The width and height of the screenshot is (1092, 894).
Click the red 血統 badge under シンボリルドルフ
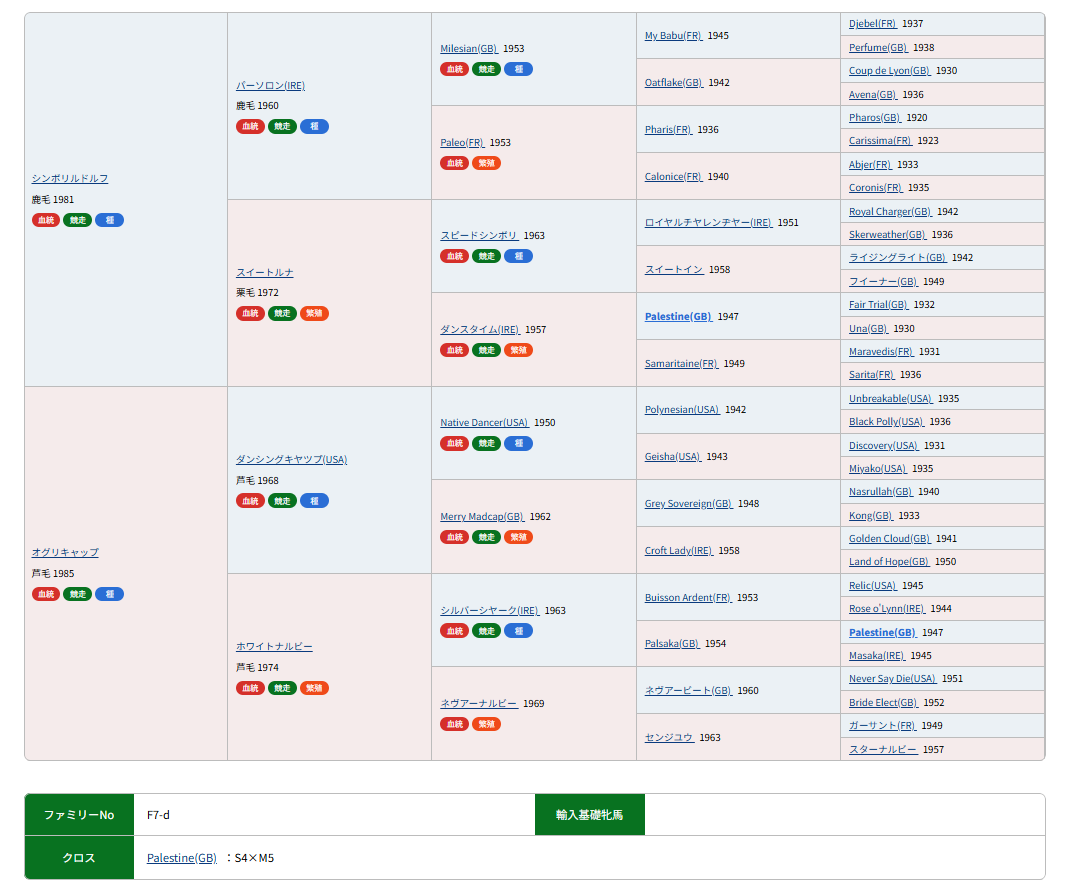tap(46, 220)
